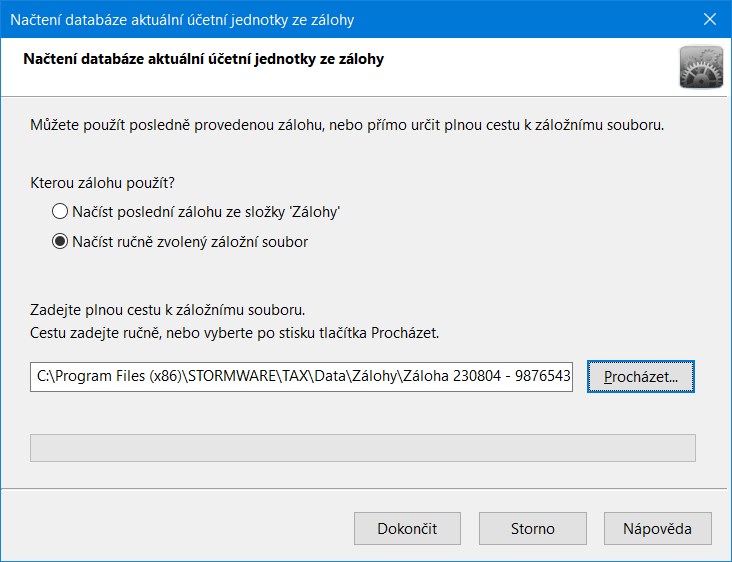This screenshot has height=562, width=732.
Task: Click the gears wizard icon in header
Action: coord(701,67)
